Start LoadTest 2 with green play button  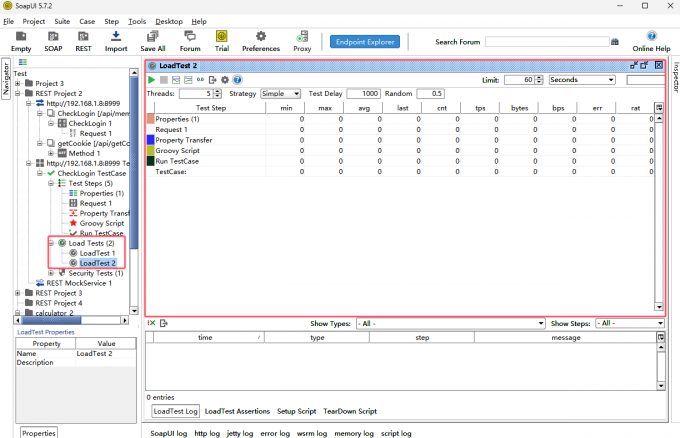tap(151, 80)
